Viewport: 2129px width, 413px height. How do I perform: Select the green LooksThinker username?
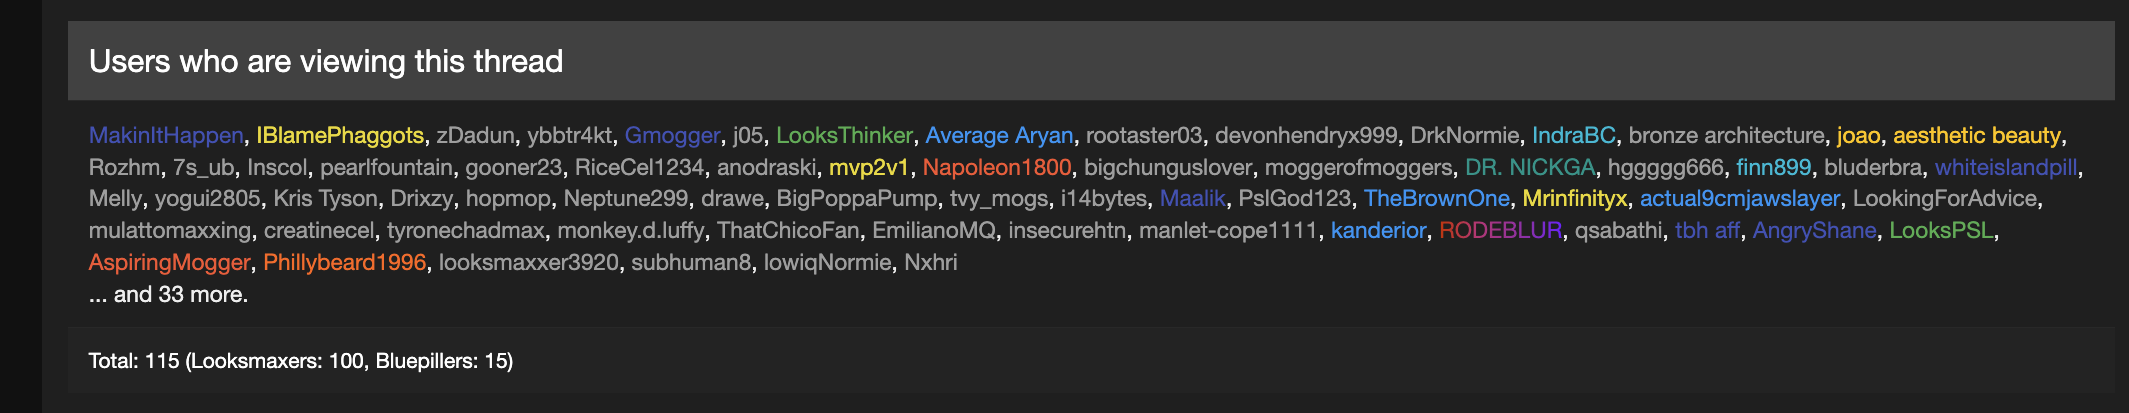[x=844, y=135]
